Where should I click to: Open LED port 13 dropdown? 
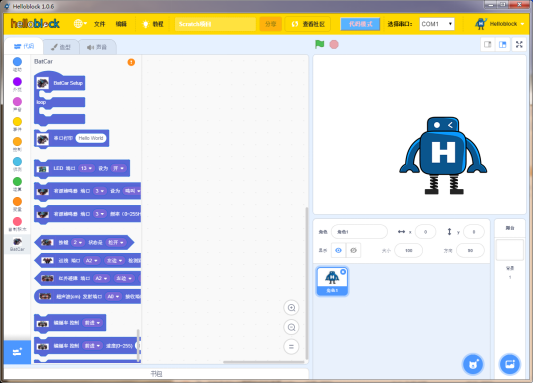86,168
